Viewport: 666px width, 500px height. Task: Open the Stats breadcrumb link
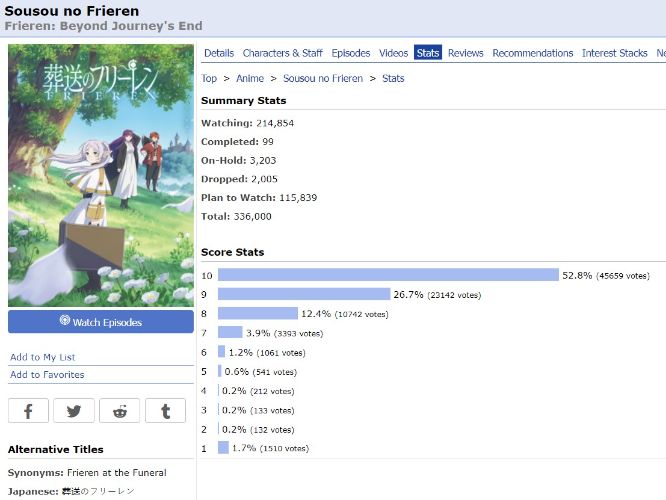[x=393, y=79]
